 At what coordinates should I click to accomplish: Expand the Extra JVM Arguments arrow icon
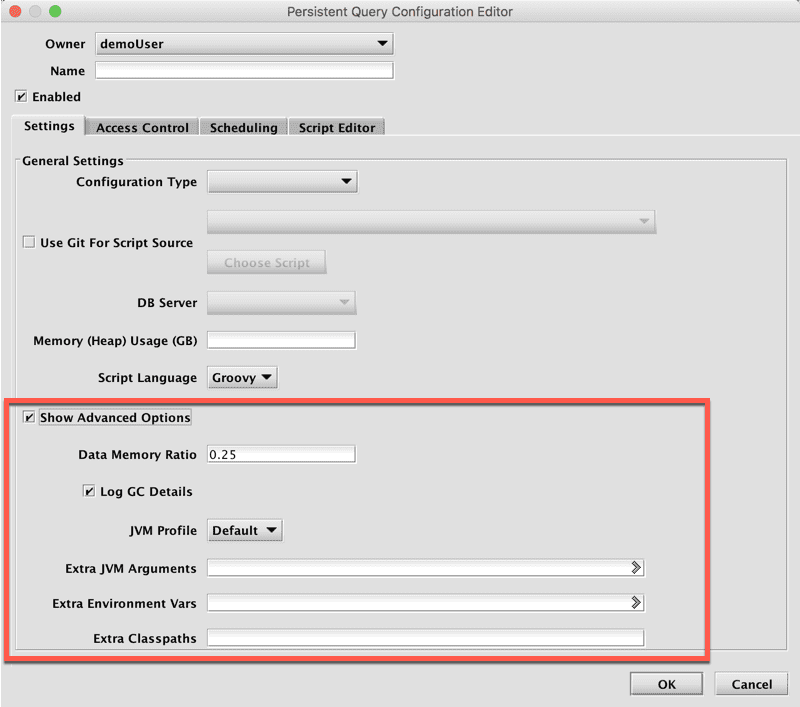[635, 568]
